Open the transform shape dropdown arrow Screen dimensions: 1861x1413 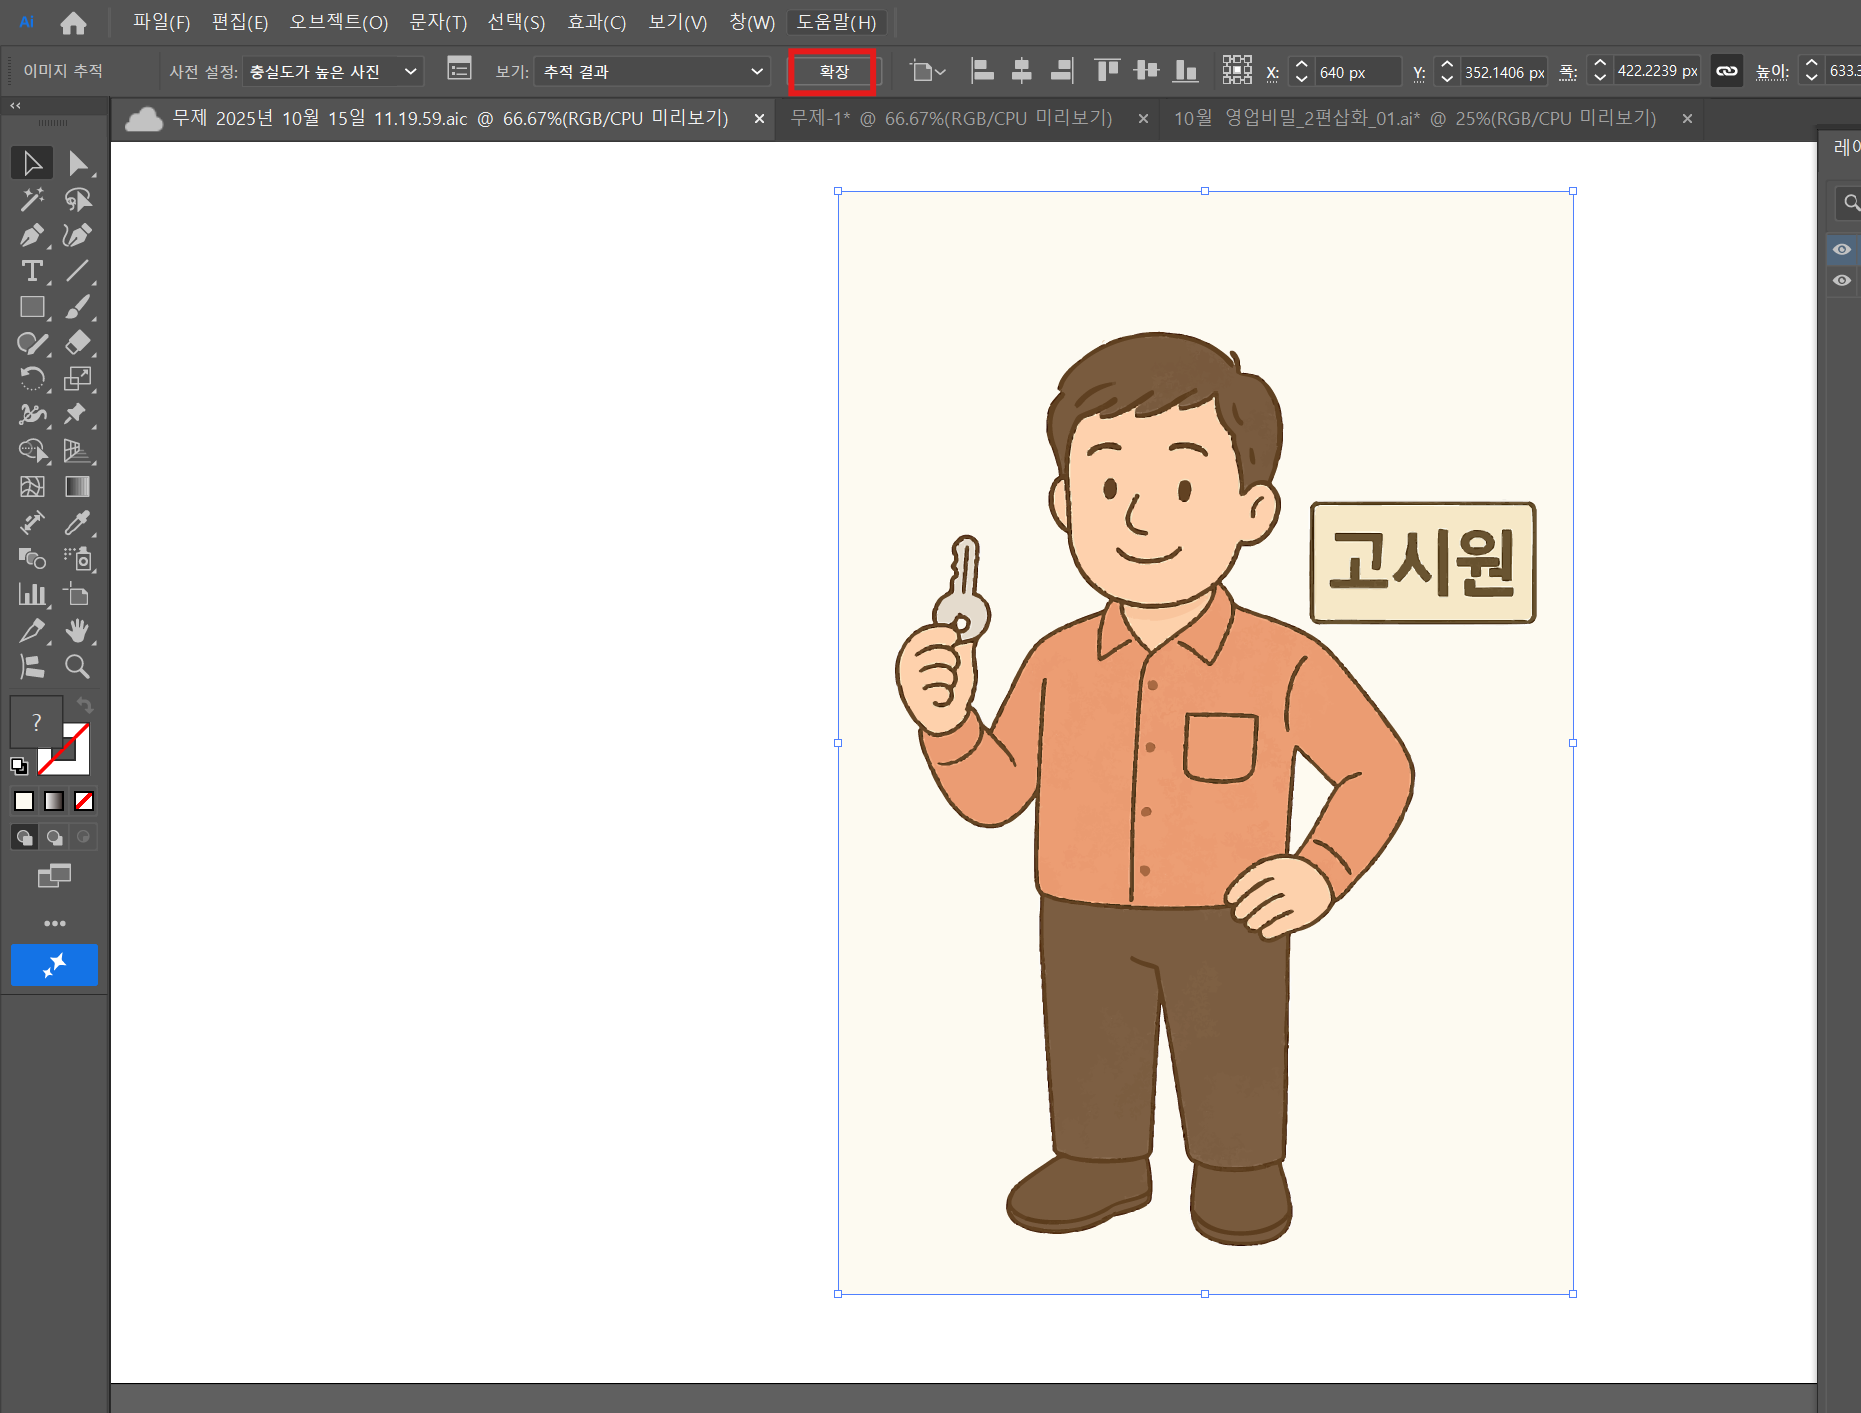click(x=940, y=72)
